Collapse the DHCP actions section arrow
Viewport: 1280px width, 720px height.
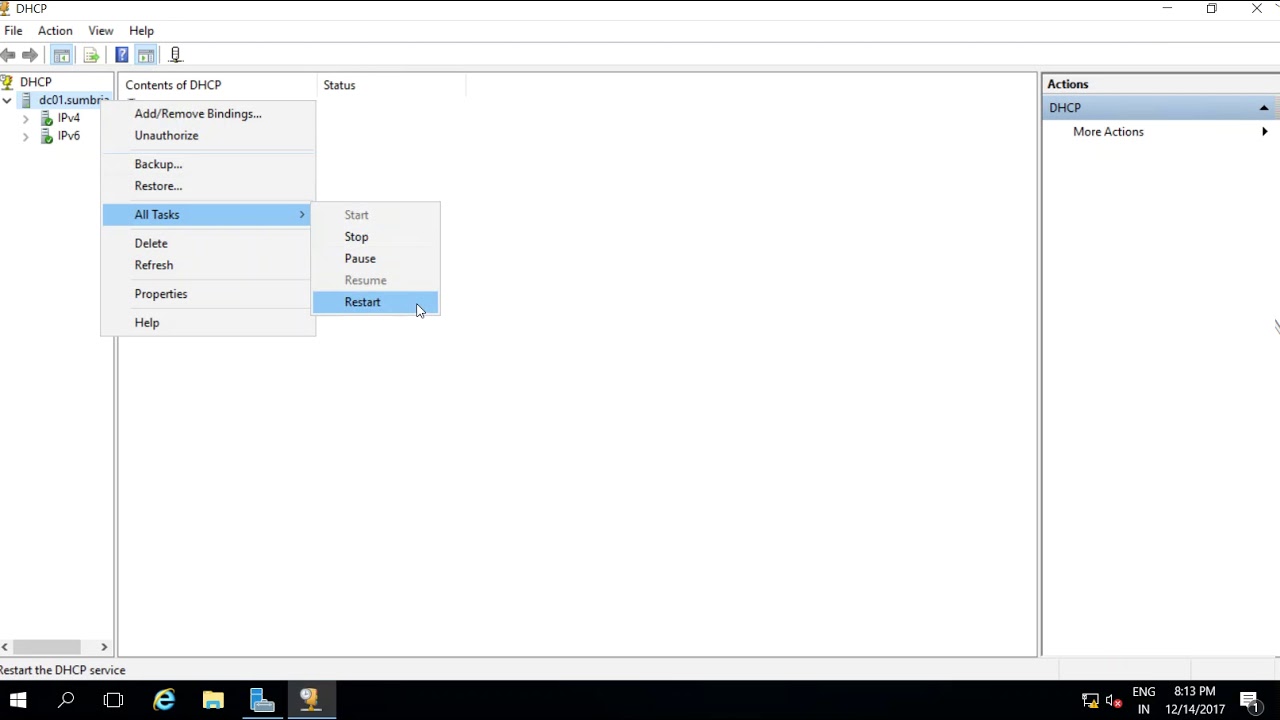[1264, 108]
